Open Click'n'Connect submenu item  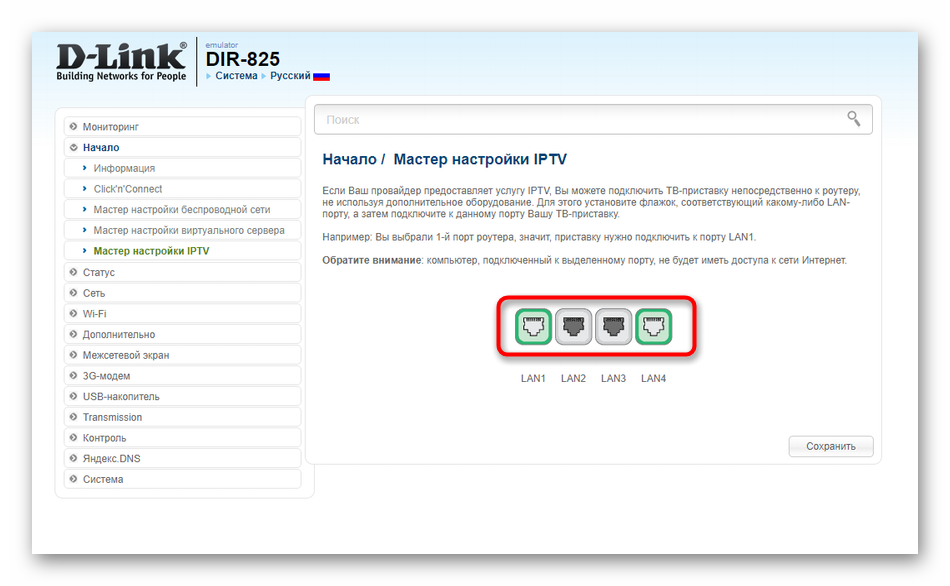tap(128, 189)
